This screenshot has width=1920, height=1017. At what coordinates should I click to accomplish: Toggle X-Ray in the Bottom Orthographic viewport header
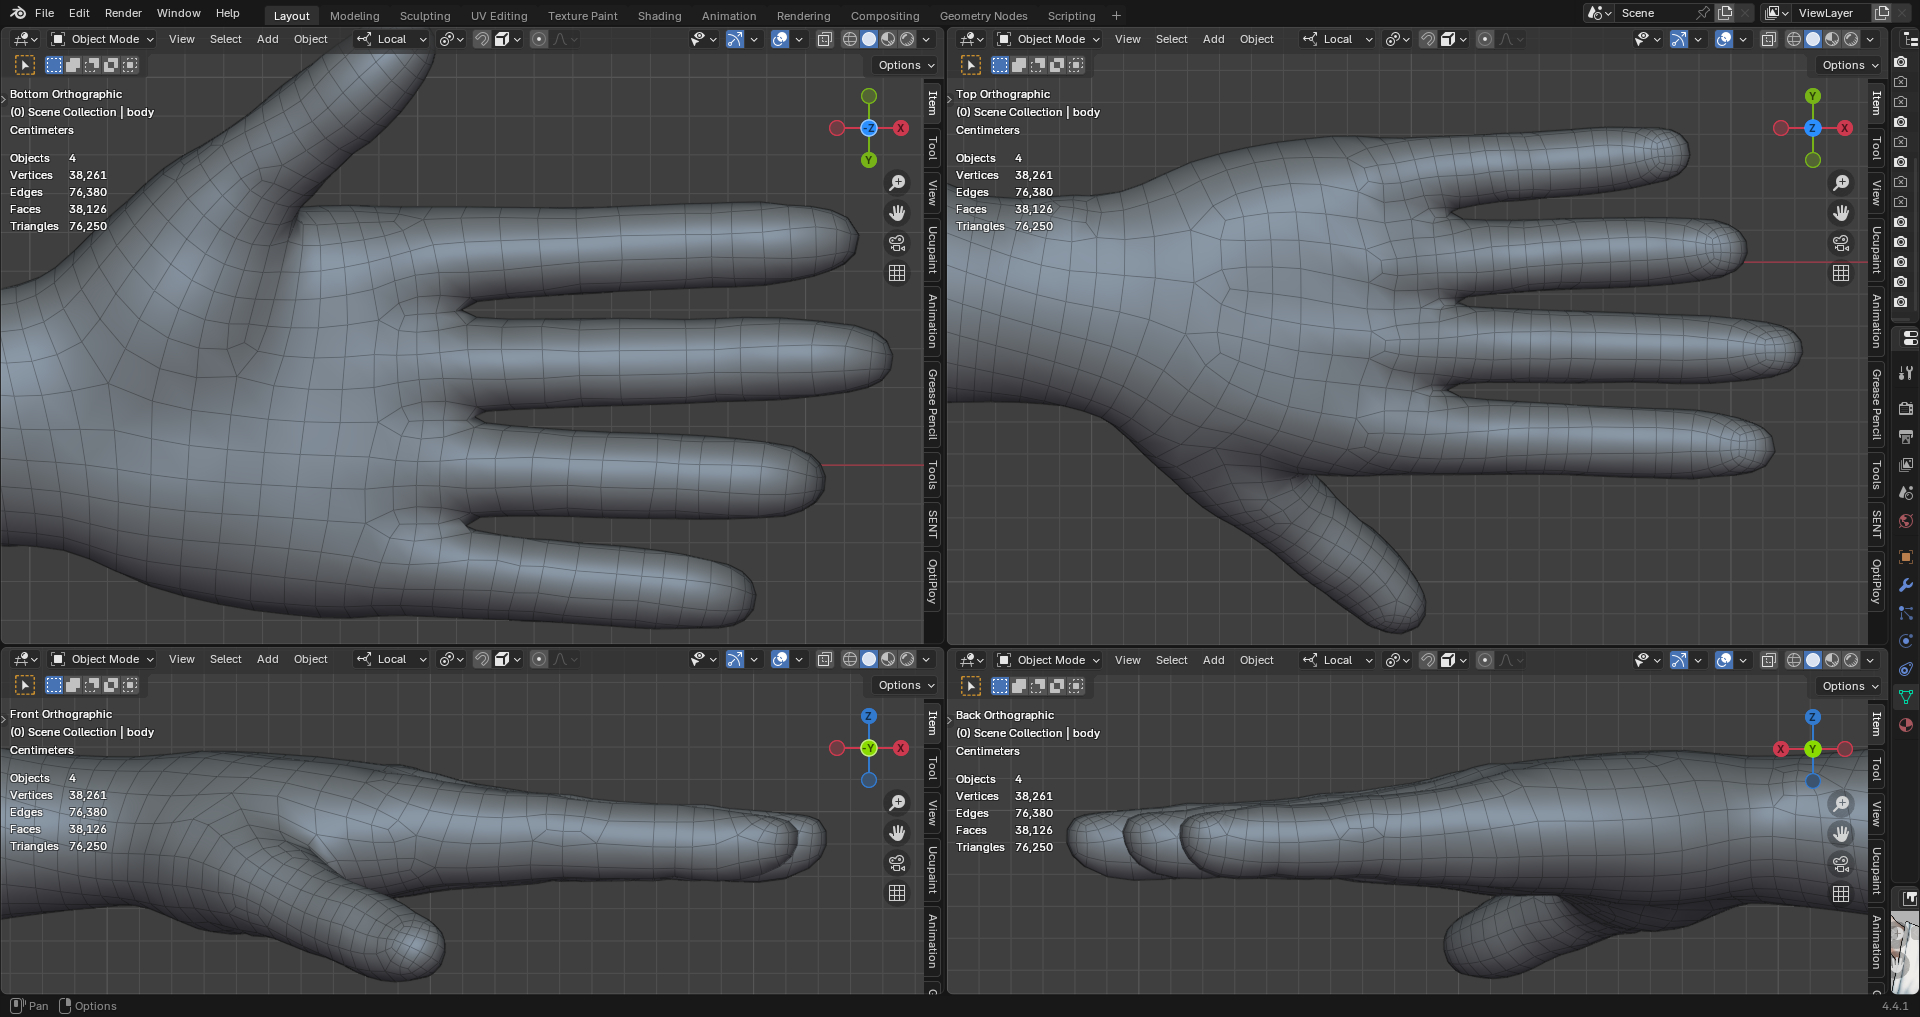(x=824, y=39)
